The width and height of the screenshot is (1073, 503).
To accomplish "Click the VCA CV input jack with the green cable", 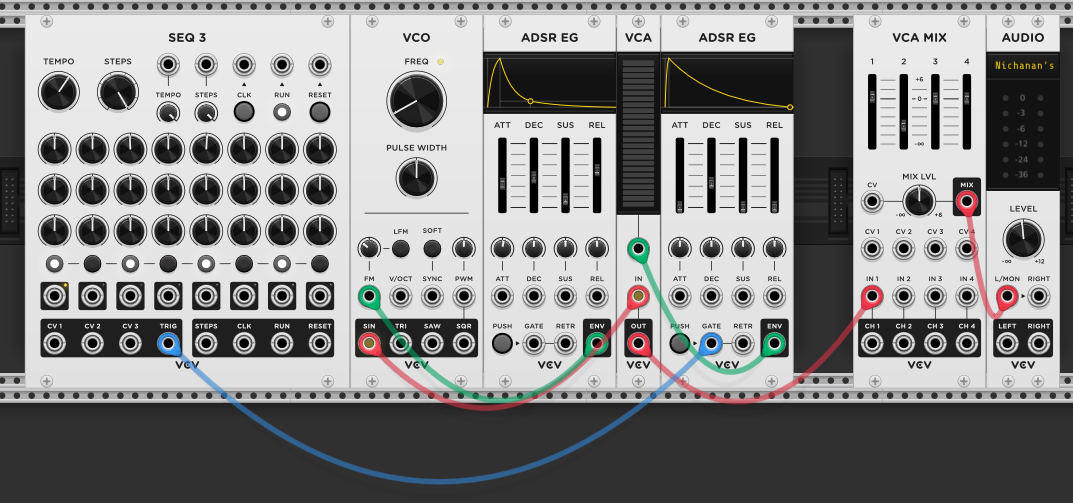I will [x=638, y=250].
